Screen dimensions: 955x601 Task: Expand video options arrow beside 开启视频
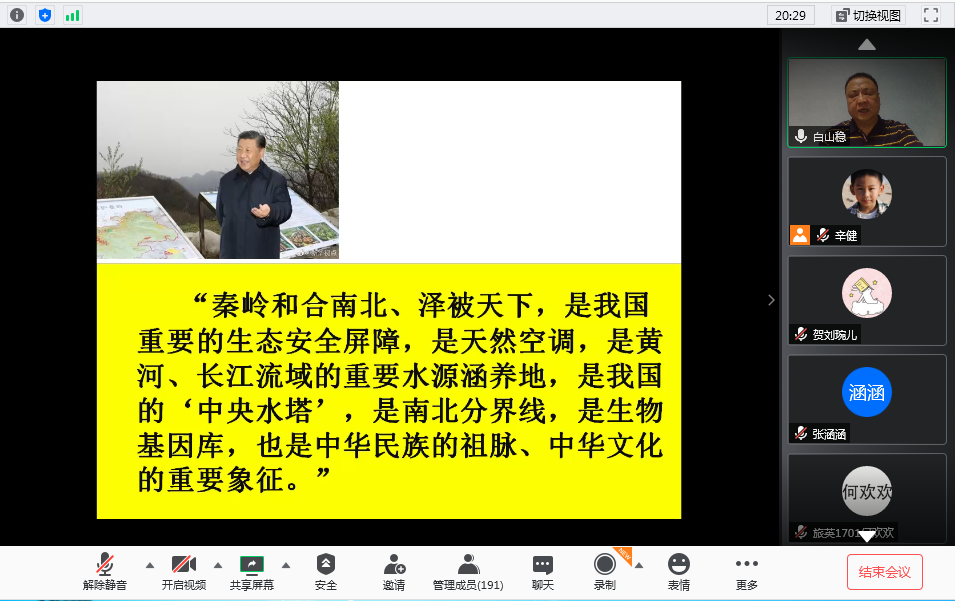click(x=218, y=565)
